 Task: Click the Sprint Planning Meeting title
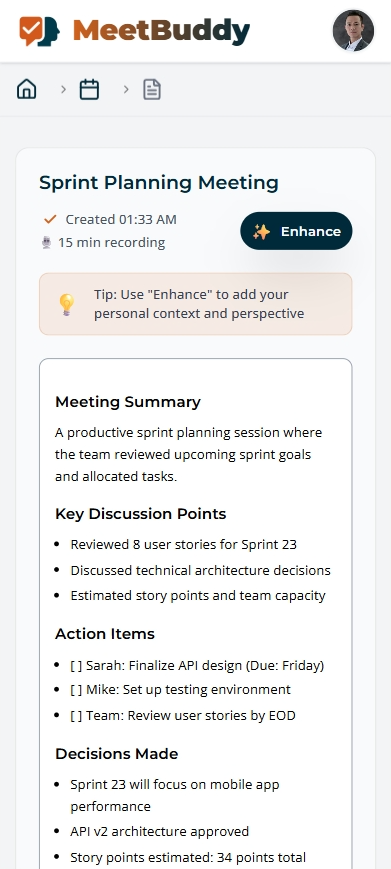(159, 182)
